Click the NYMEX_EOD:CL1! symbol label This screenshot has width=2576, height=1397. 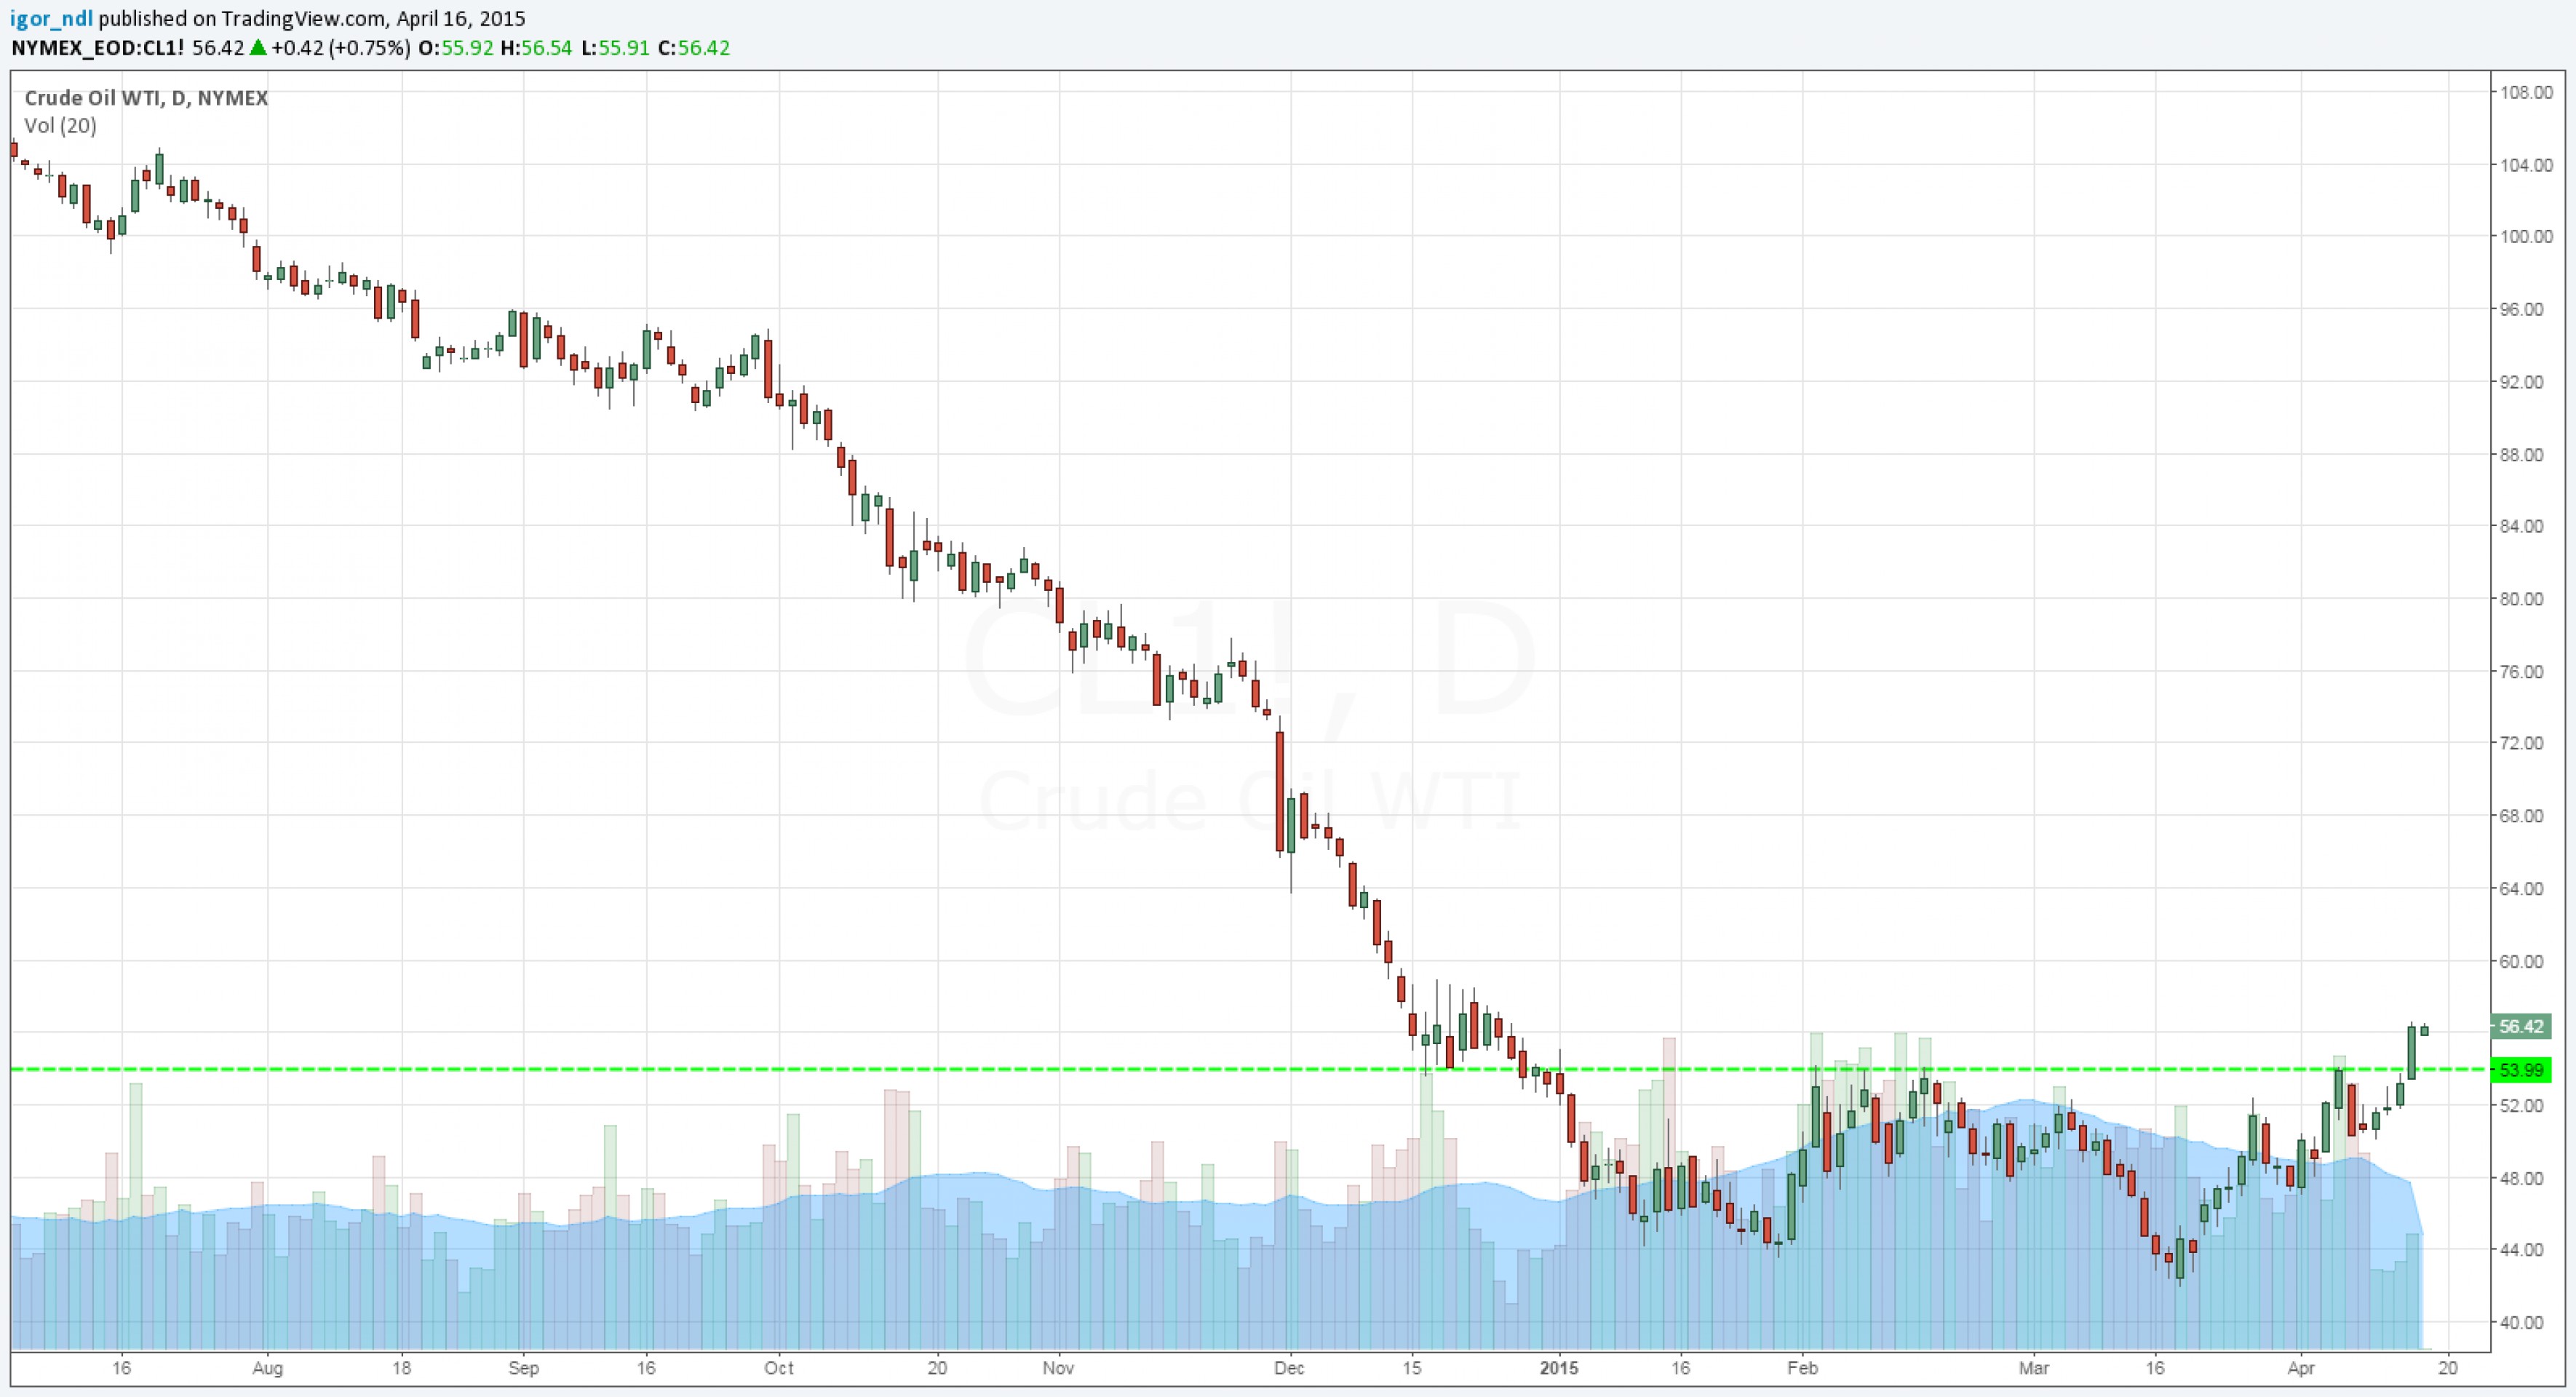[x=97, y=48]
